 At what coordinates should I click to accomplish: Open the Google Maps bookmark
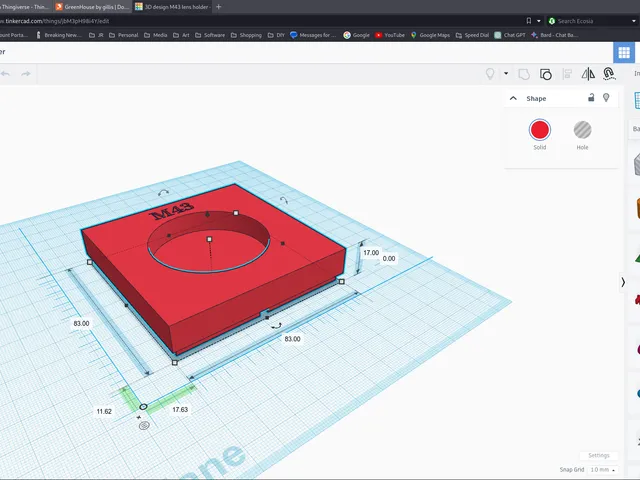(x=430, y=35)
